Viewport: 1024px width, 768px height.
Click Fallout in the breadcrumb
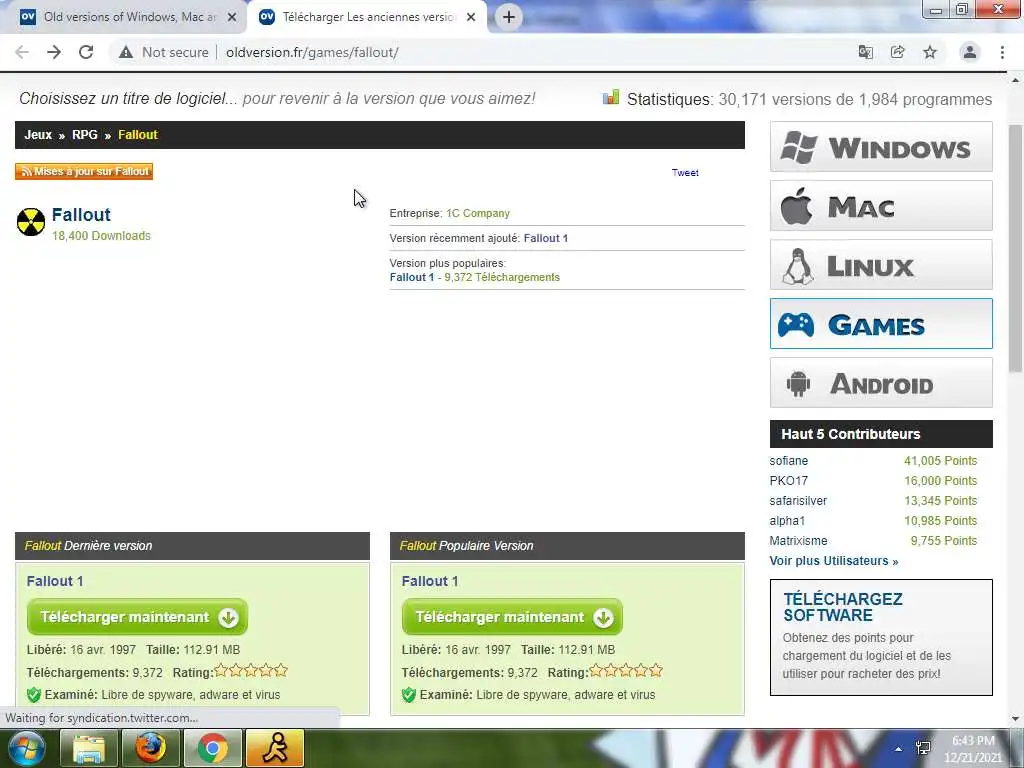(x=138, y=135)
